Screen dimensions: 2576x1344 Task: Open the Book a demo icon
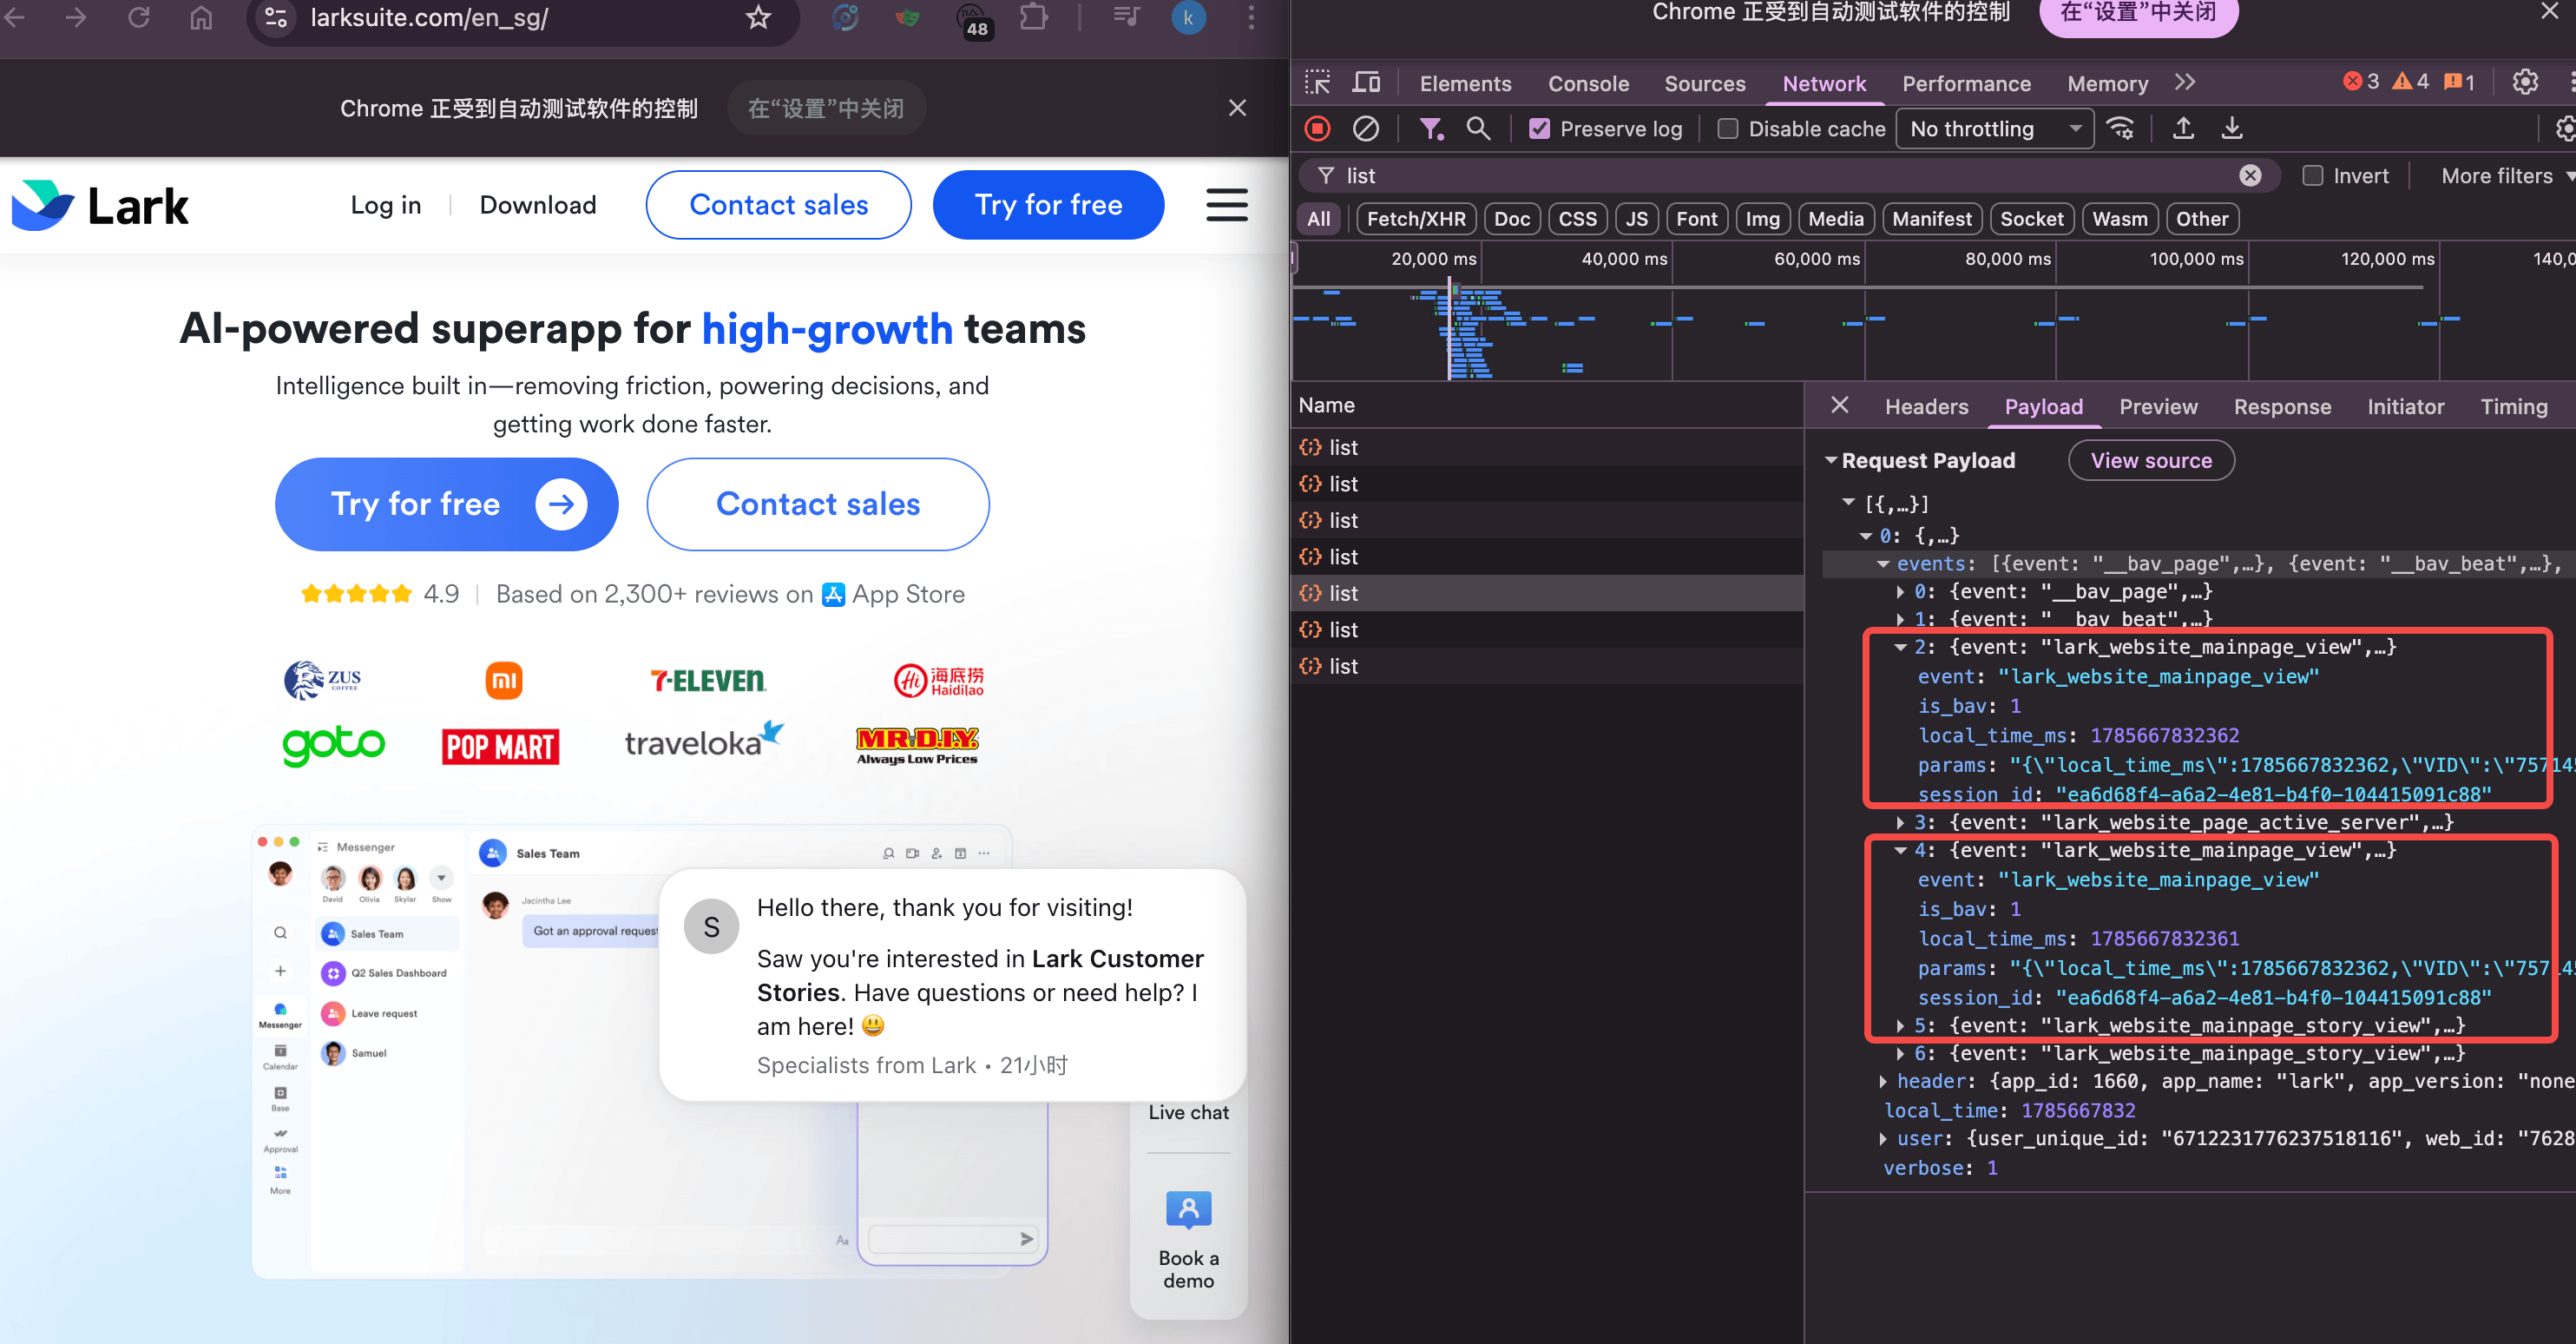(x=1188, y=1209)
